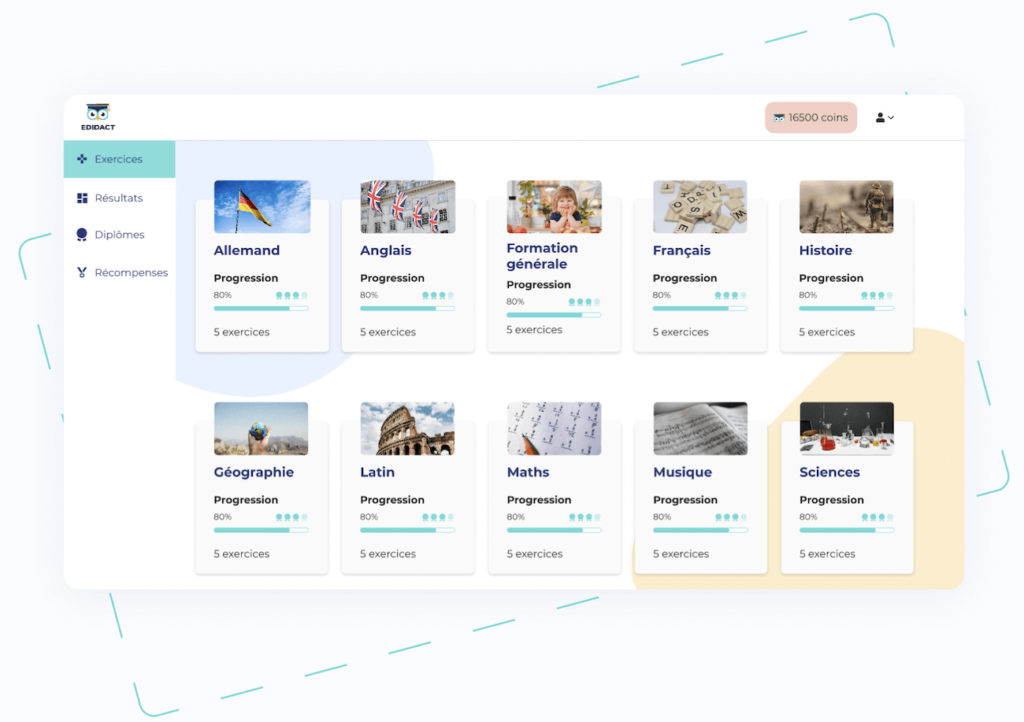Click the Exercices sidebar icon
Screen dimensions: 1024x722
[x=82, y=159]
